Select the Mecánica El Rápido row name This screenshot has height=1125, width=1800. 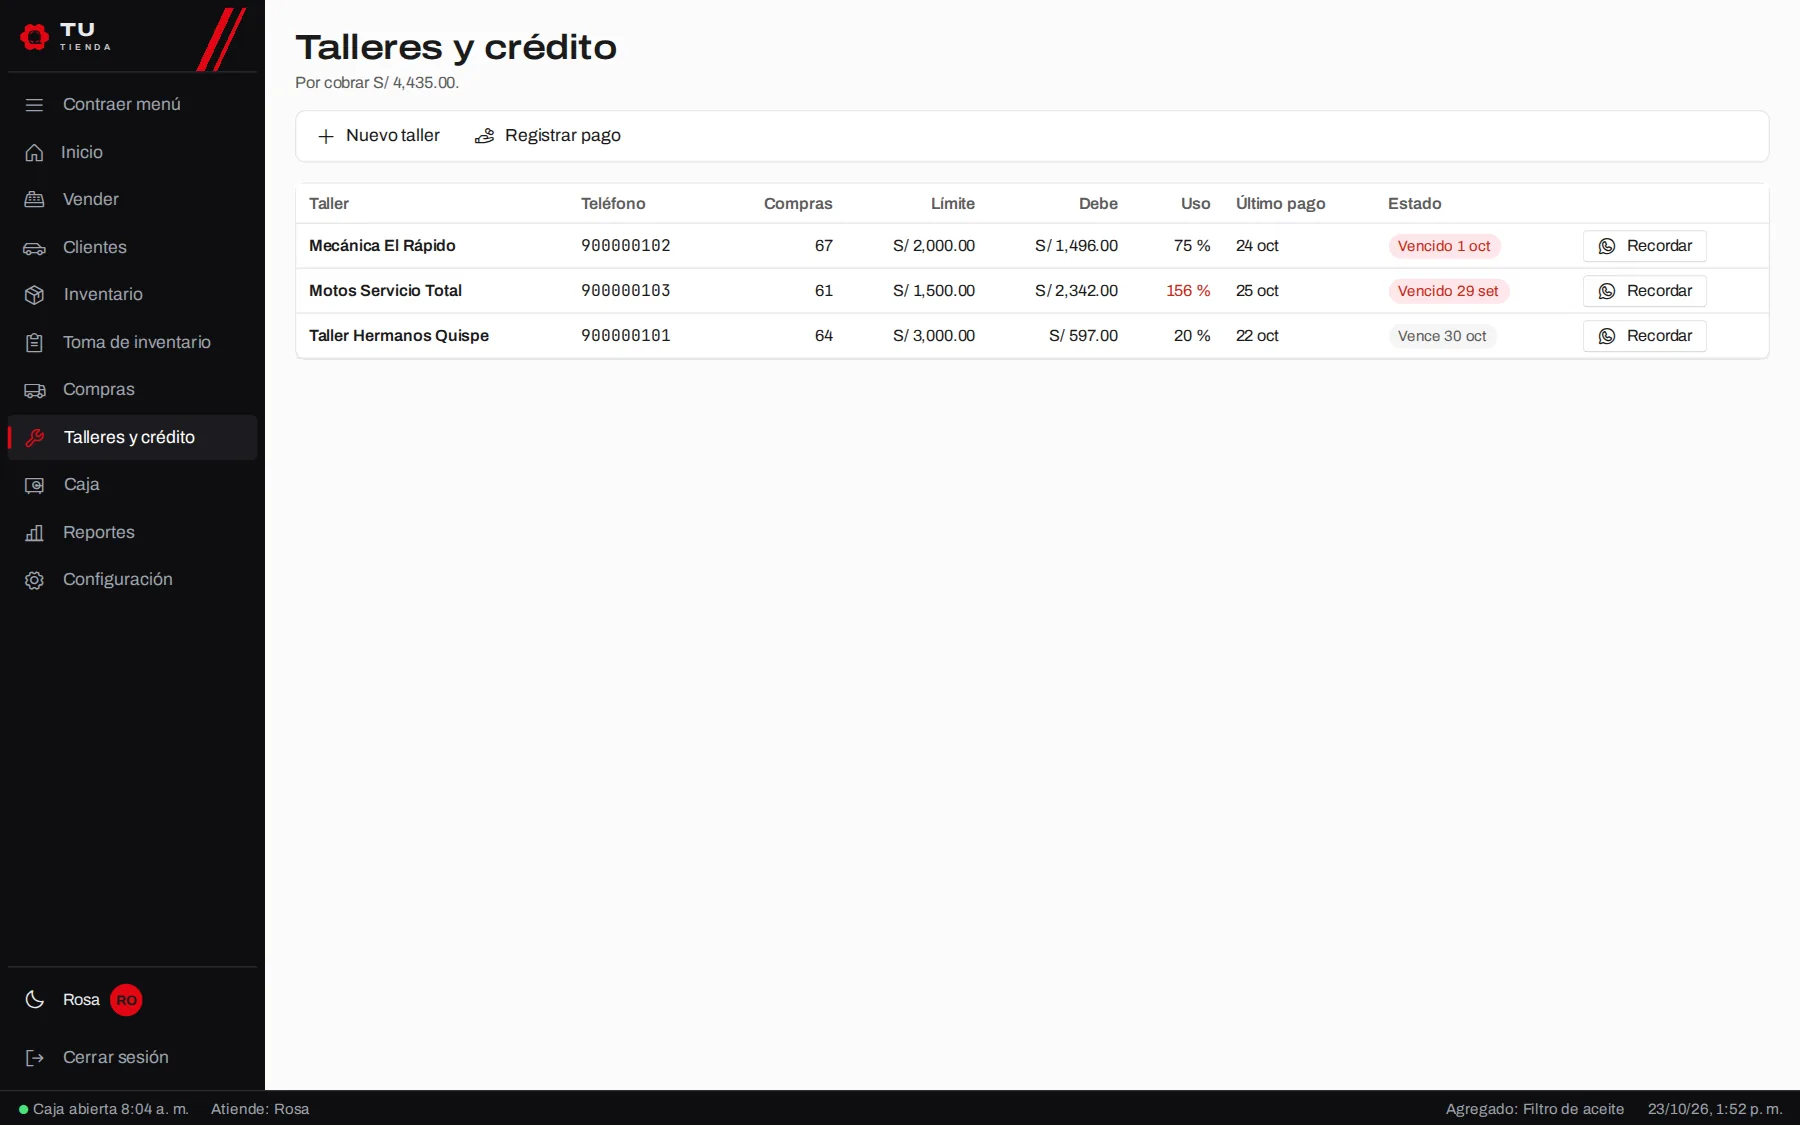tap(382, 246)
